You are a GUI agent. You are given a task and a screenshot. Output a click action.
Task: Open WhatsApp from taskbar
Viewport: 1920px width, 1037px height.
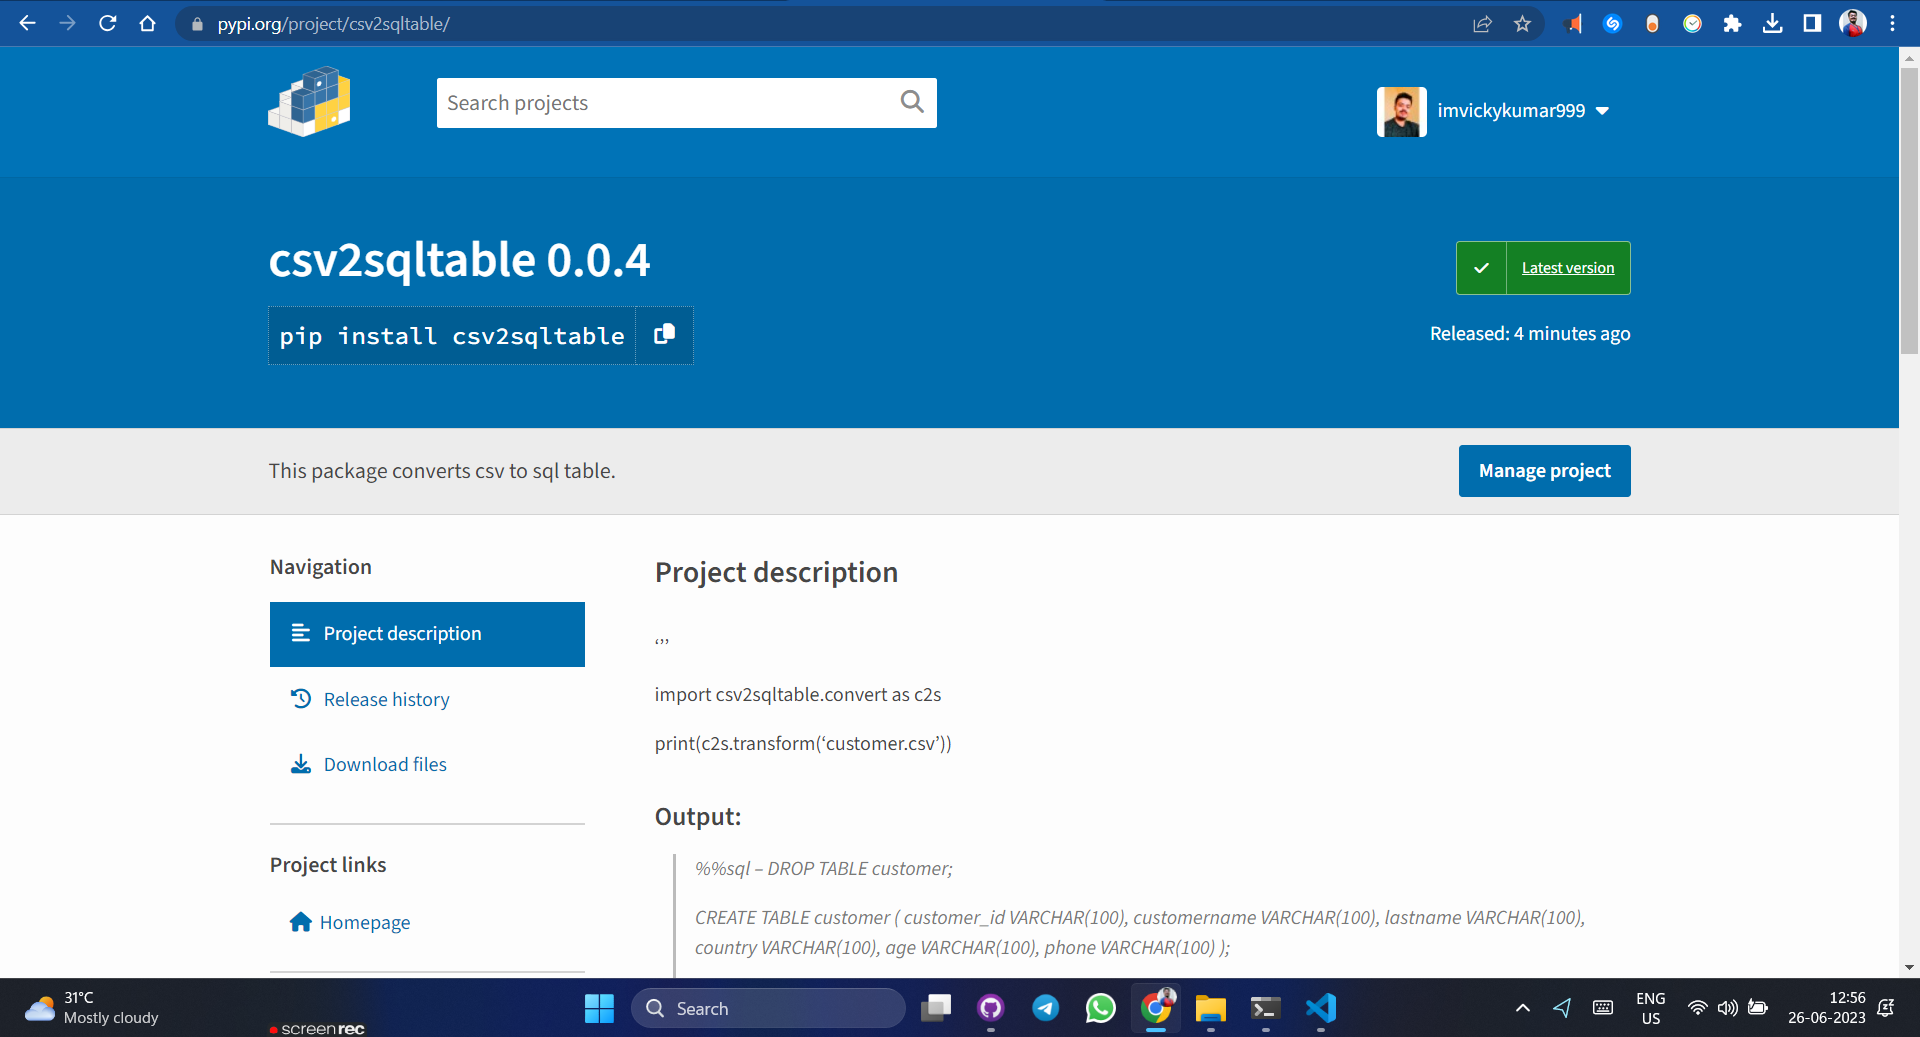(x=1101, y=1008)
